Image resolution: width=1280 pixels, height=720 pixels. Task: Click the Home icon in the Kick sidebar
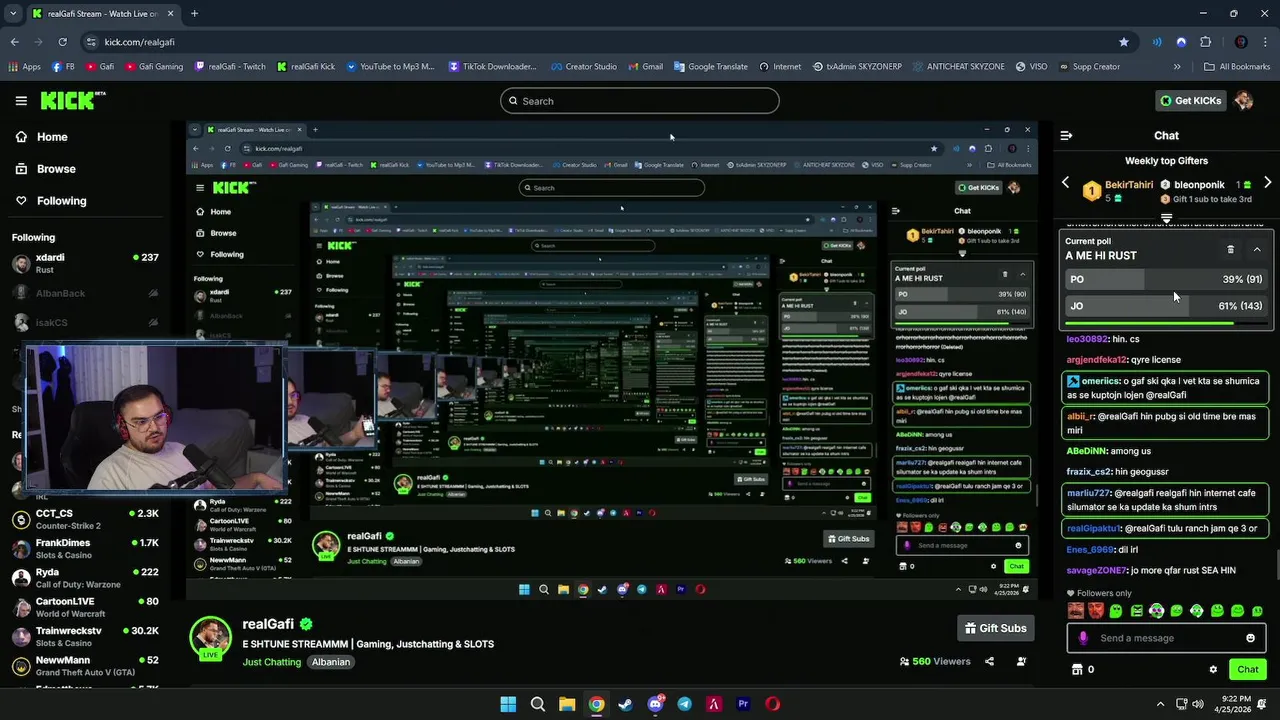coord(21,137)
